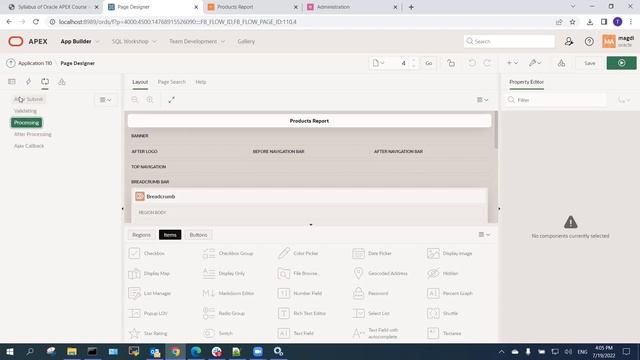Select the After Submit processing node
This screenshot has width=640, height=360.
point(29,99)
